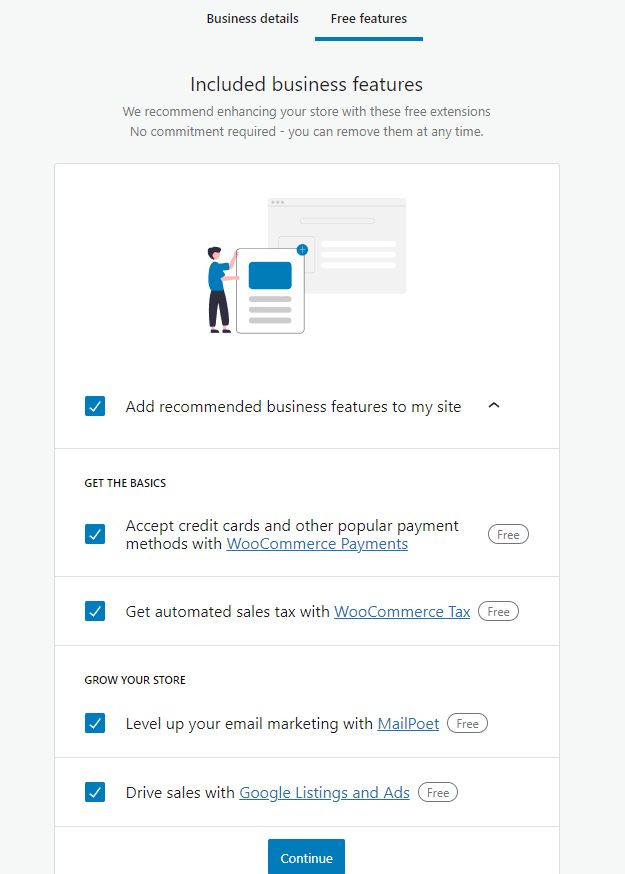Screen dimensions: 625x874
Task: Click the Free badge beside MailPoet
Action: pos(467,723)
